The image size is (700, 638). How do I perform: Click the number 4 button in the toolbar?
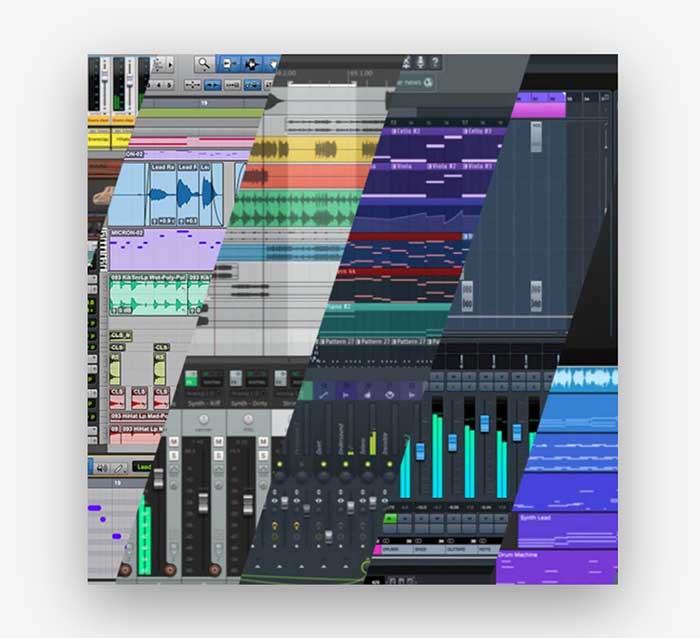tap(158, 85)
